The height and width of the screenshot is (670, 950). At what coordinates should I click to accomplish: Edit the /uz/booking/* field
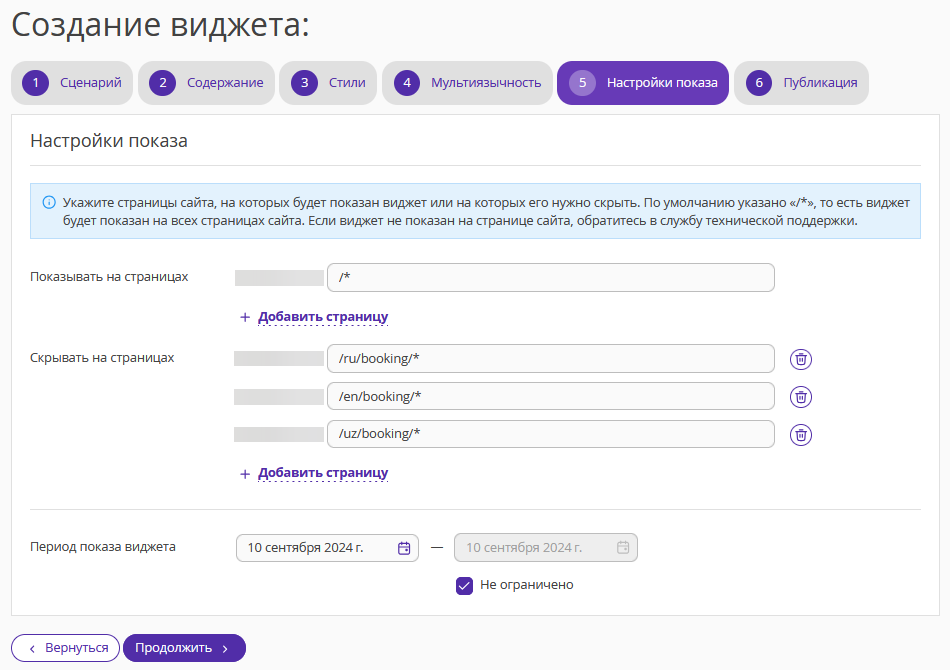pyautogui.click(x=551, y=434)
